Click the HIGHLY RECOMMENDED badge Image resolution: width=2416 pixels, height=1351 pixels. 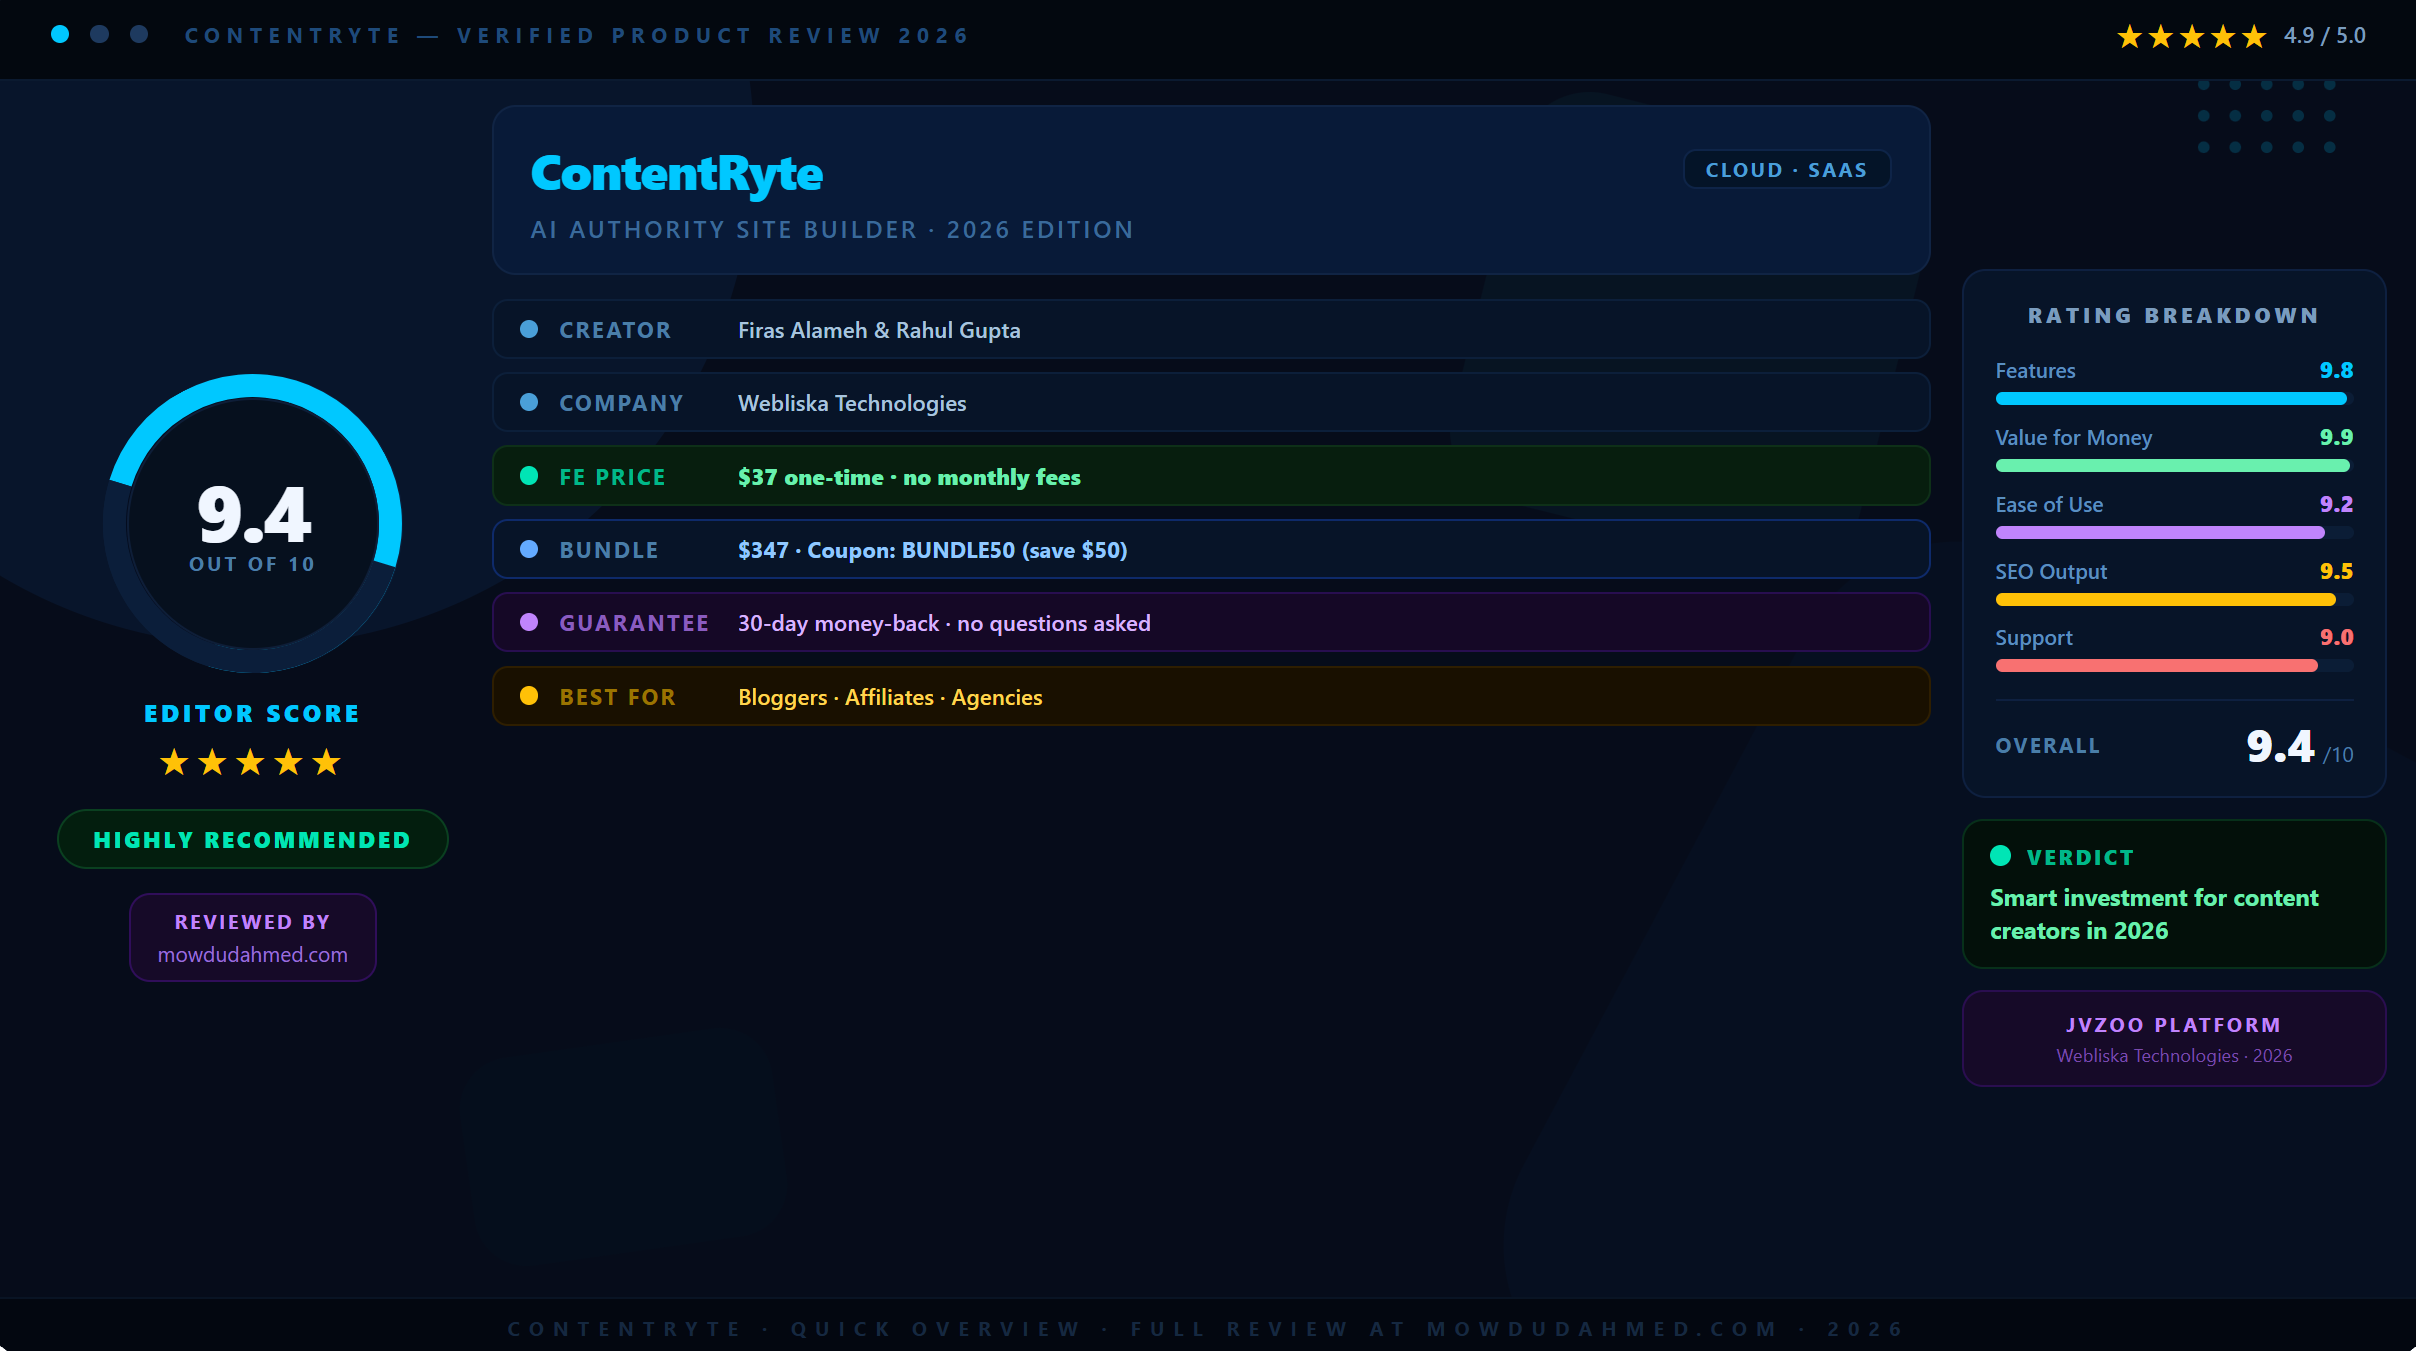point(252,839)
